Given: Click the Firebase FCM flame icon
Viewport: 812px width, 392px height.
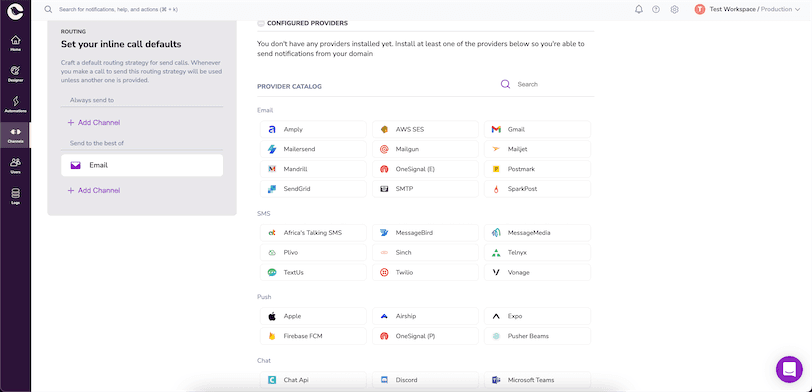Looking at the screenshot, I should pyautogui.click(x=272, y=336).
